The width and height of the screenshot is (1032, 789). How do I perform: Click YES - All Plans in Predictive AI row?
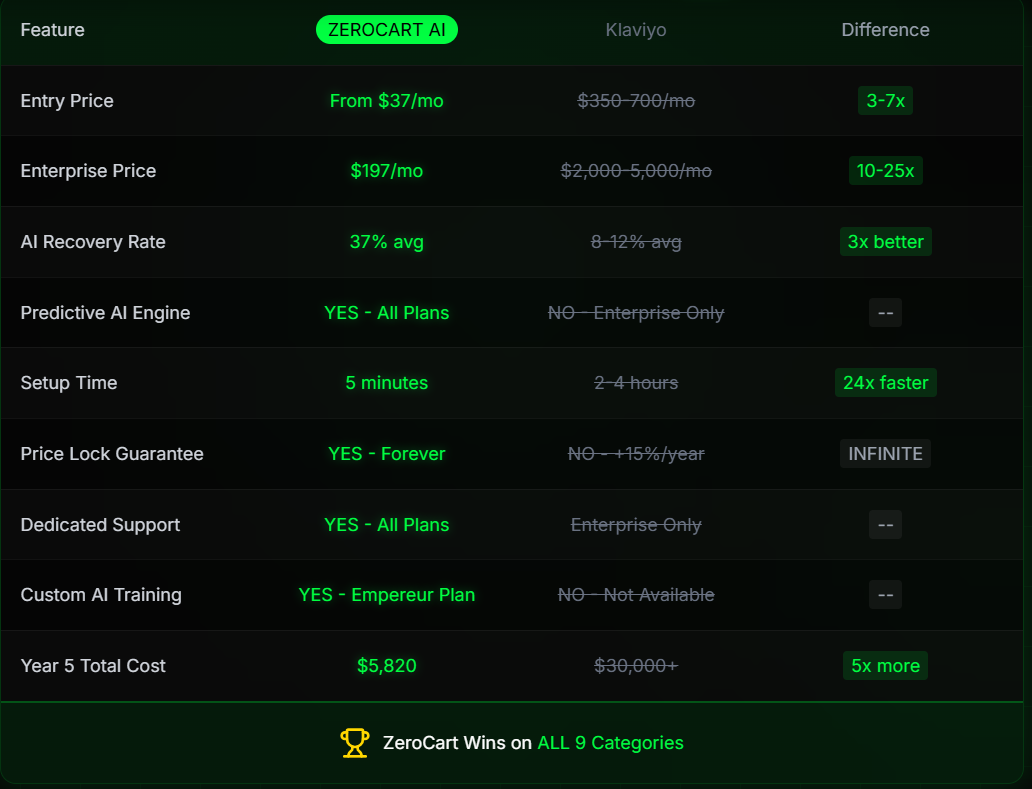[386, 313]
